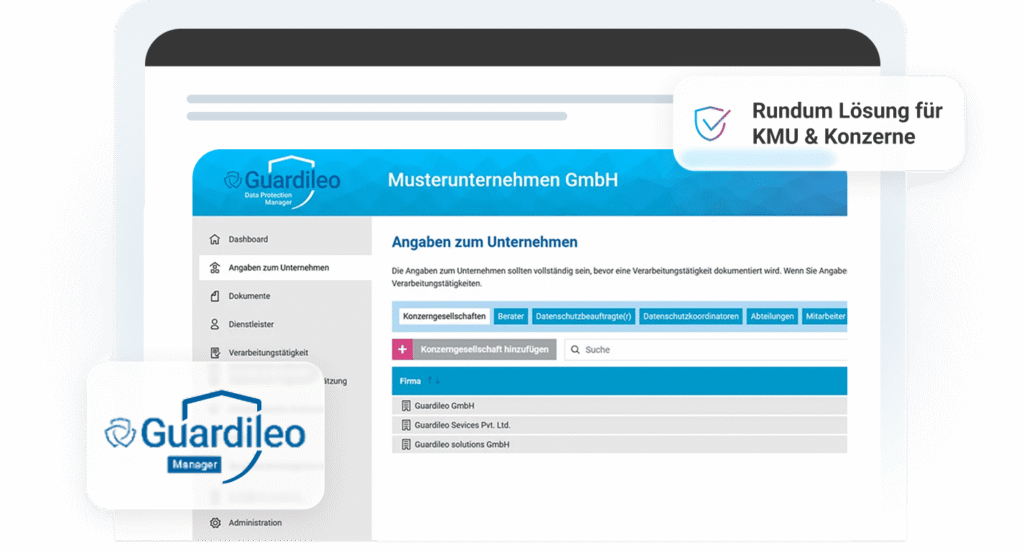Open Dienstleister sidebar entry
Image resolution: width=1024 pixels, height=551 pixels.
[x=251, y=324]
